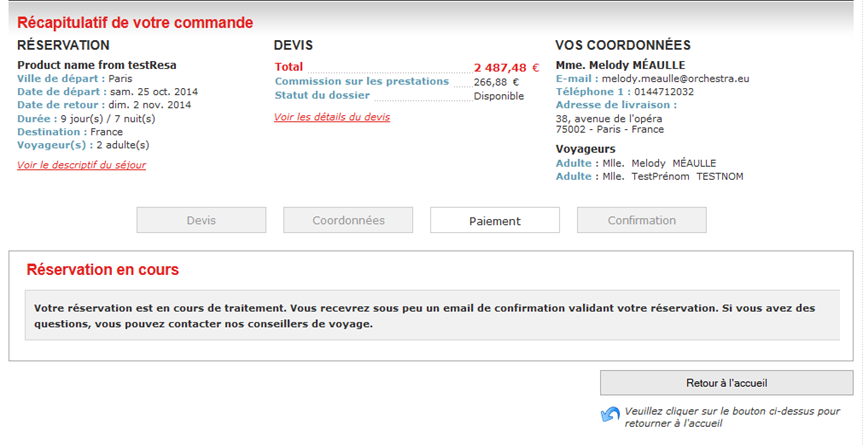Select the Devis step tab
863x446 pixels.
click(201, 220)
